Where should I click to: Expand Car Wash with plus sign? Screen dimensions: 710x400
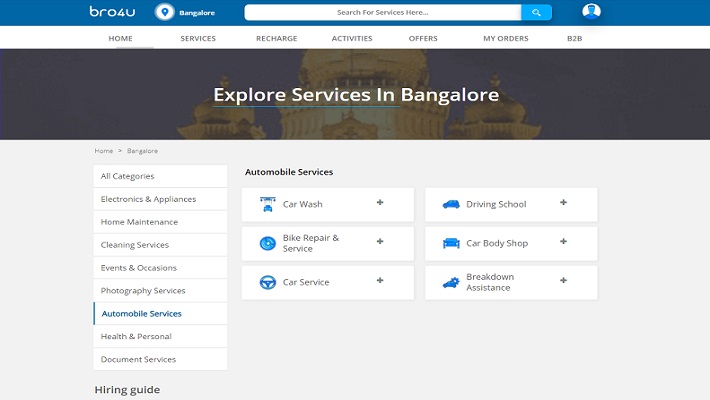pyautogui.click(x=380, y=203)
